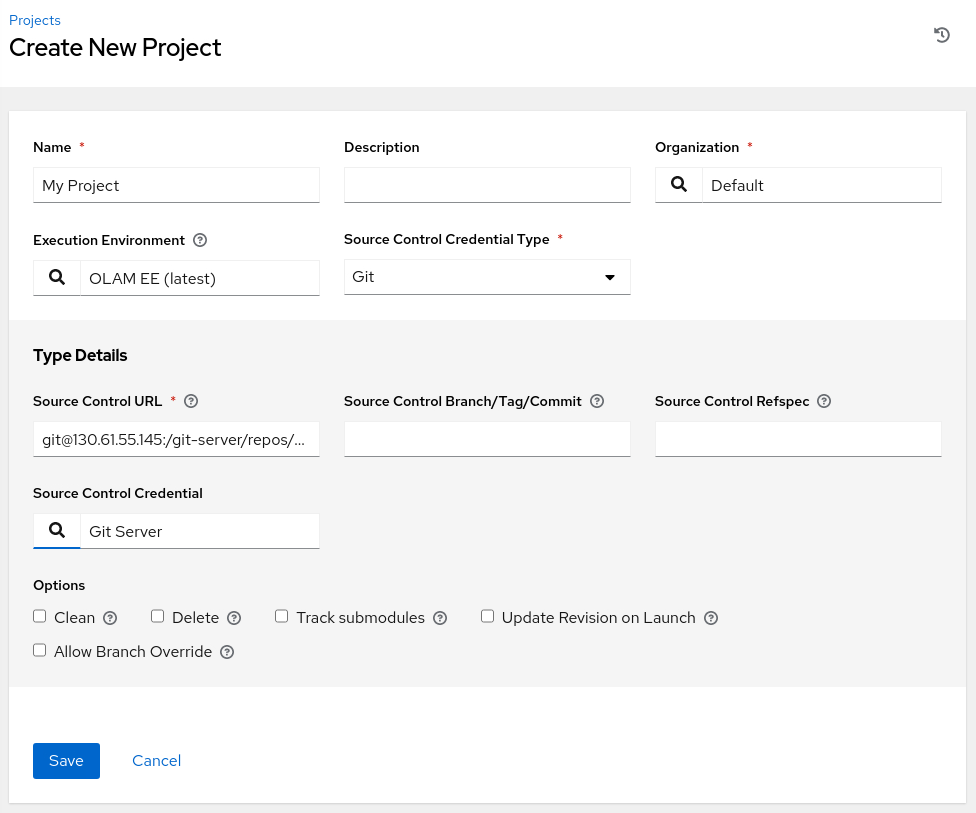The height and width of the screenshot is (813, 976).
Task: Show help for Execution Environment
Action: point(200,240)
